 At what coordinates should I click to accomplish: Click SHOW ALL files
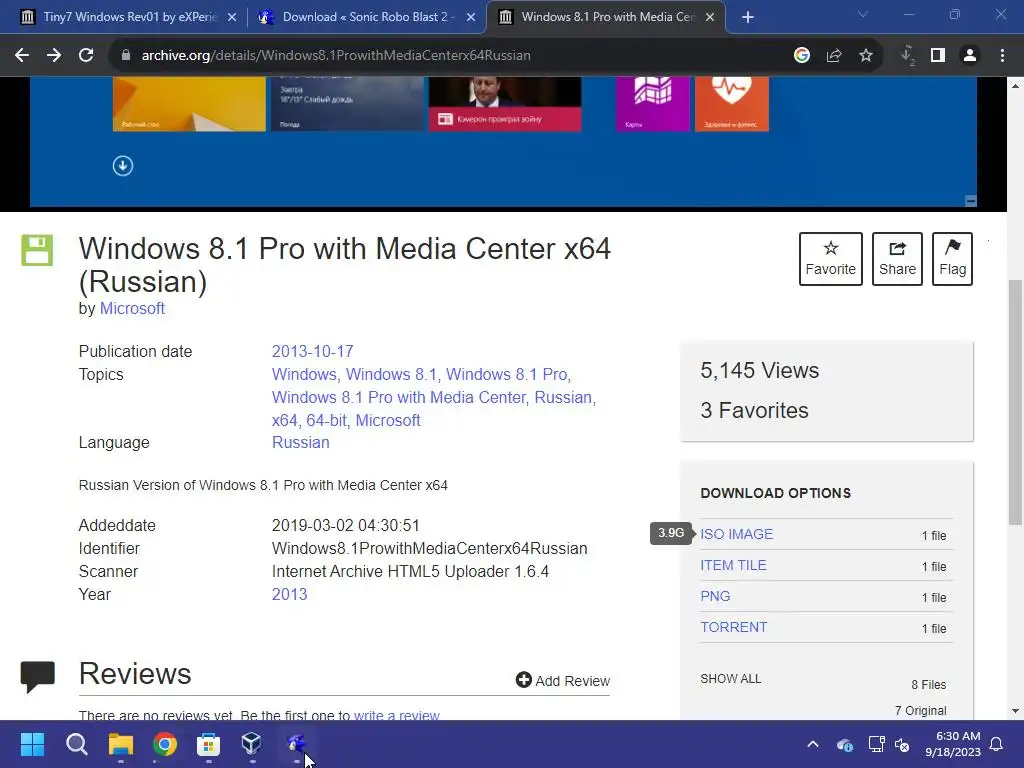tap(731, 679)
